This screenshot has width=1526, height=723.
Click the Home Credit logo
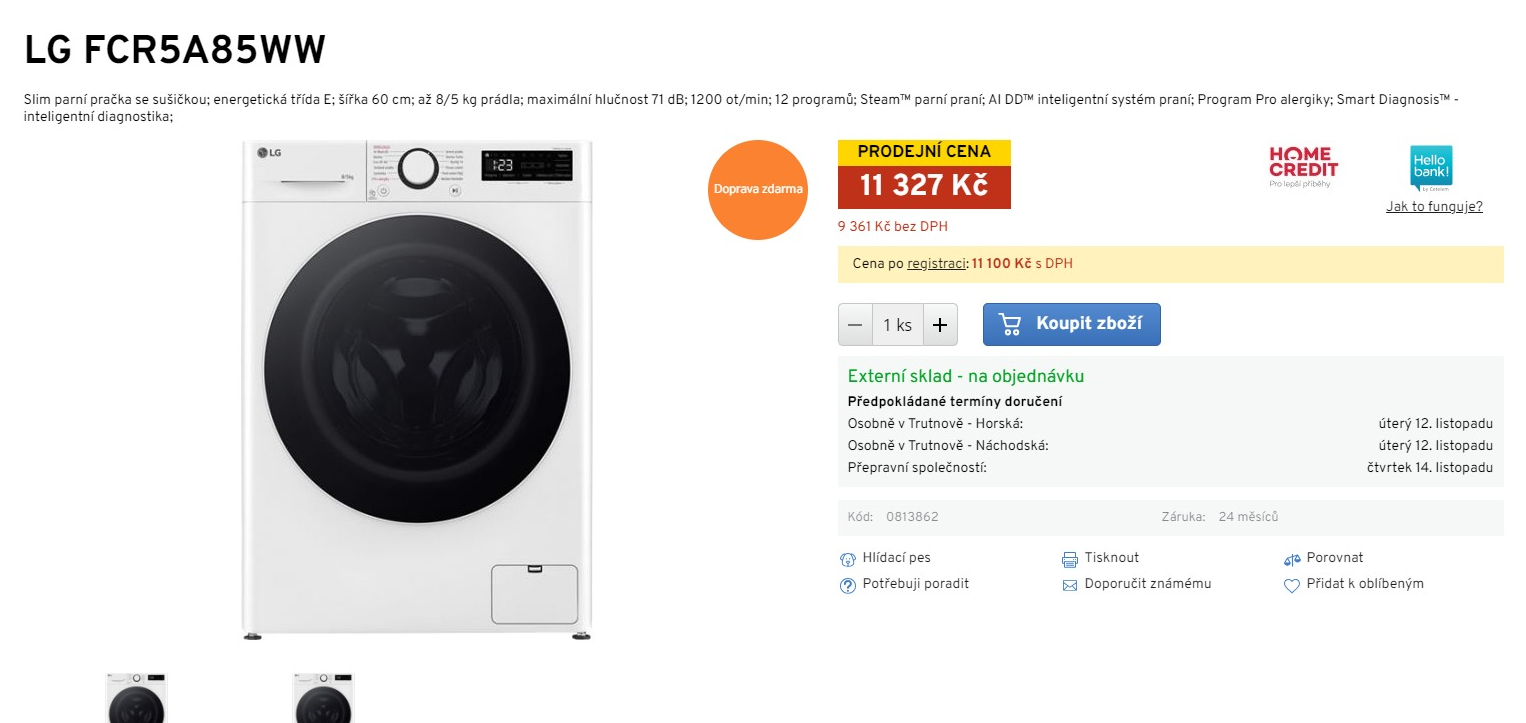pos(1303,167)
